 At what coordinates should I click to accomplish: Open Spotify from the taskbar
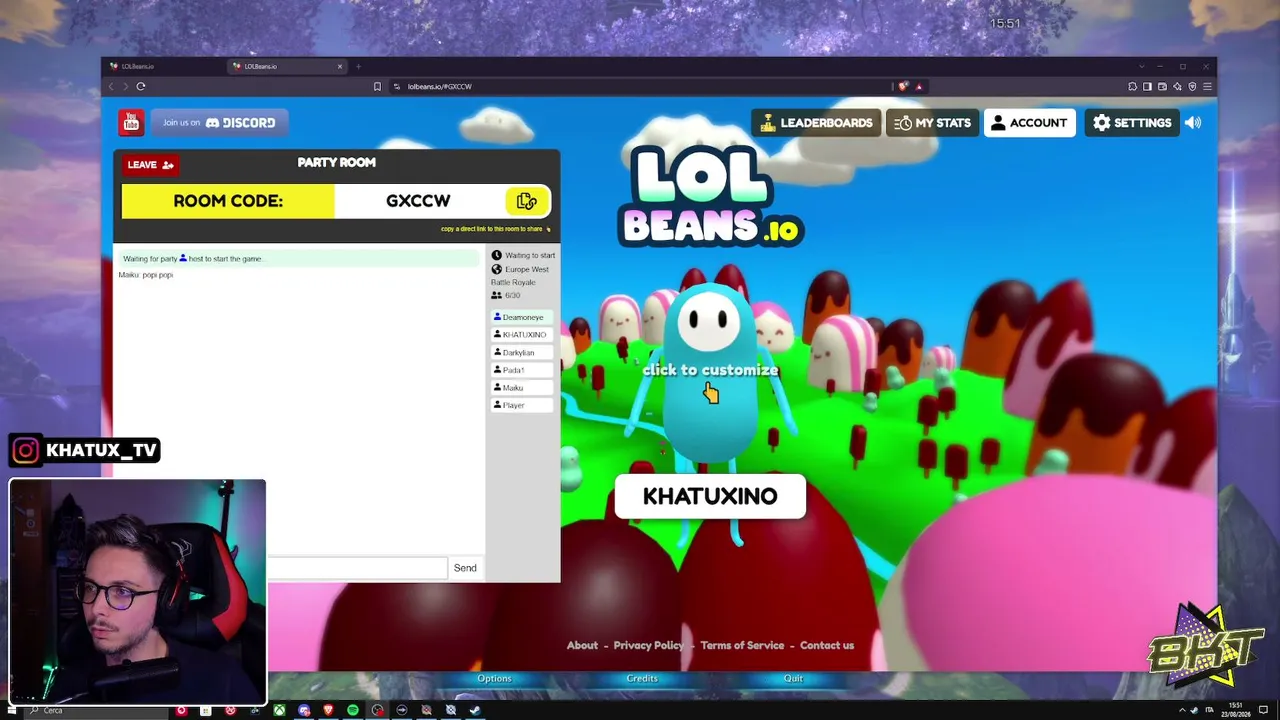(353, 710)
